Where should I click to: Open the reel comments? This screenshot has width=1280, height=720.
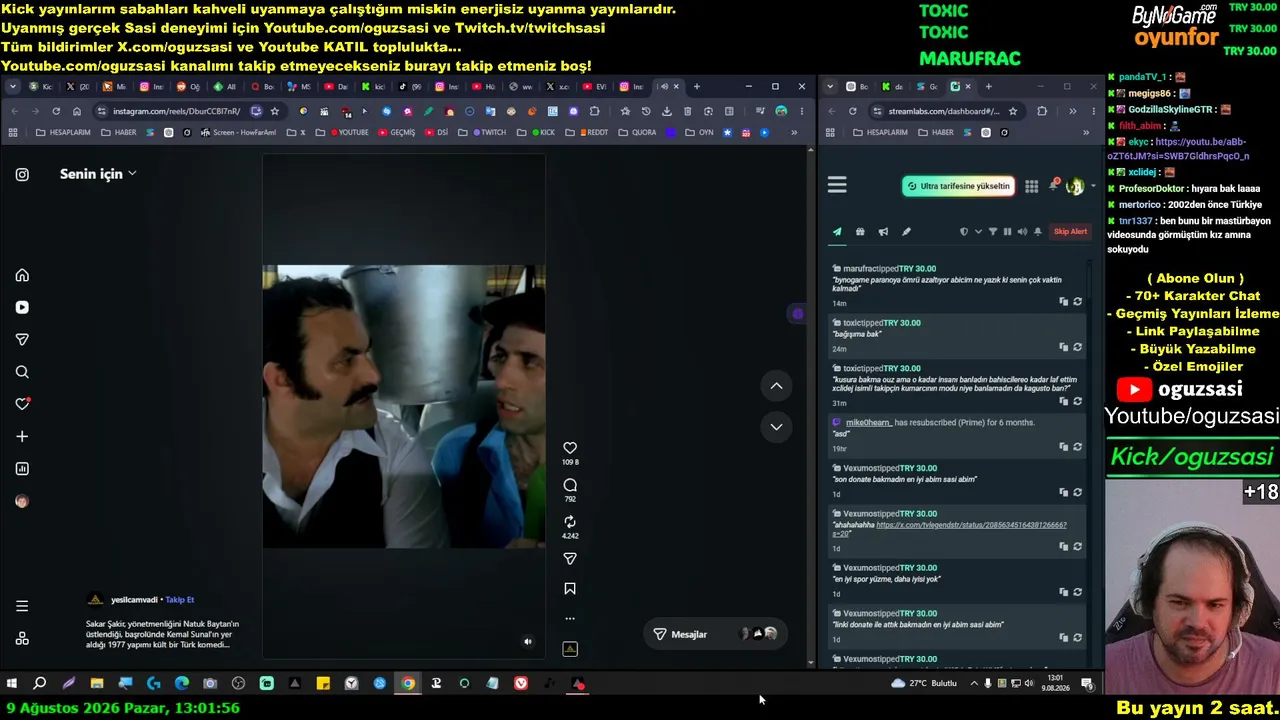tap(570, 485)
